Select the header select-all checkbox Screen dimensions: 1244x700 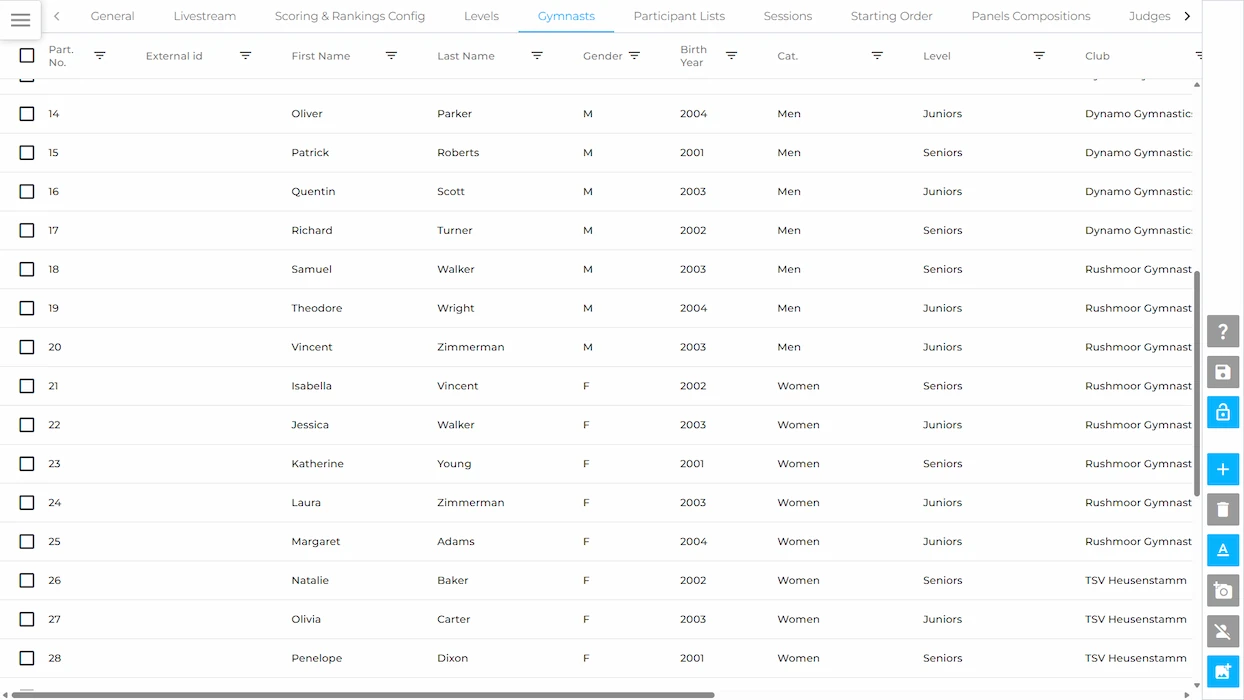tap(27, 56)
